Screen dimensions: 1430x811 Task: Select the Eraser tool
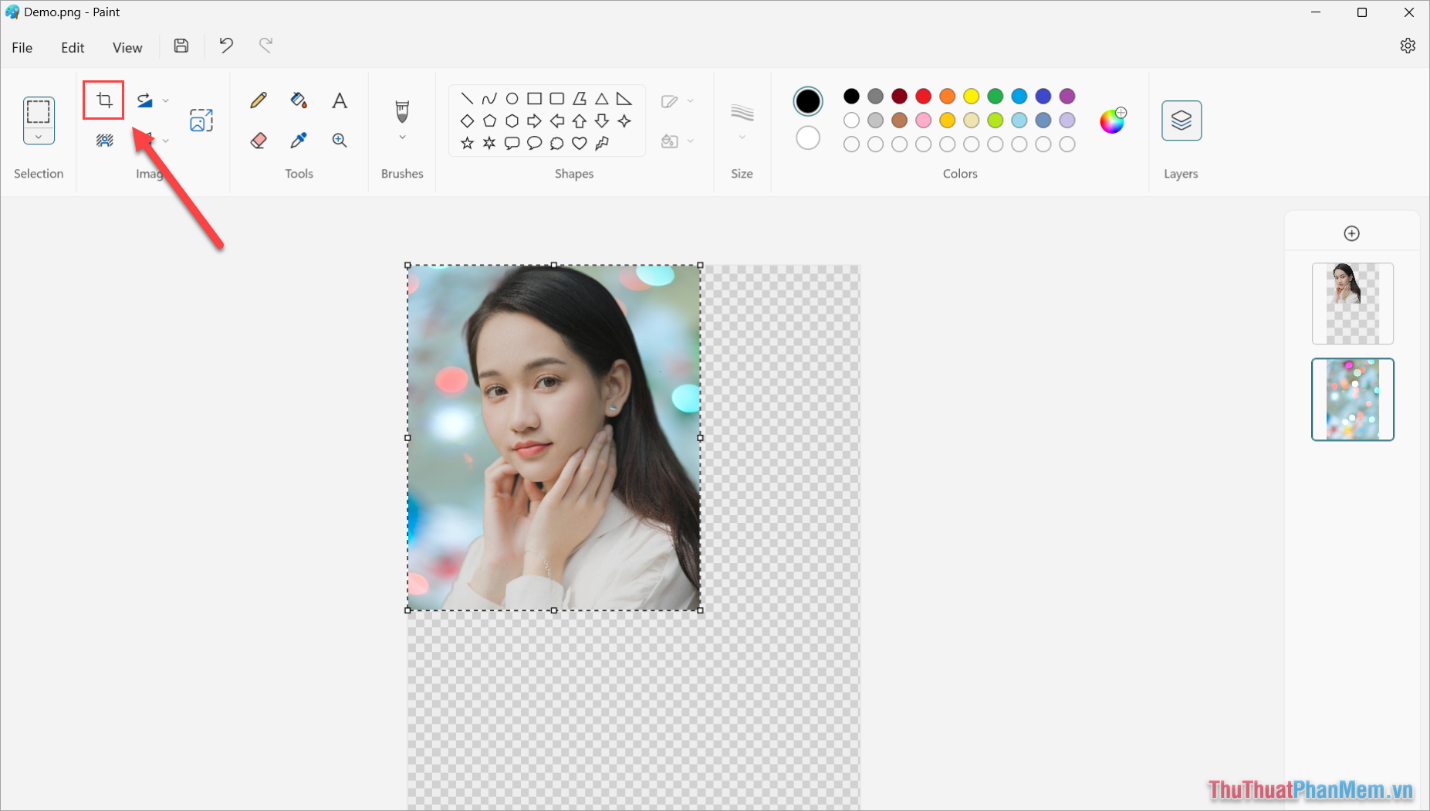(x=258, y=140)
